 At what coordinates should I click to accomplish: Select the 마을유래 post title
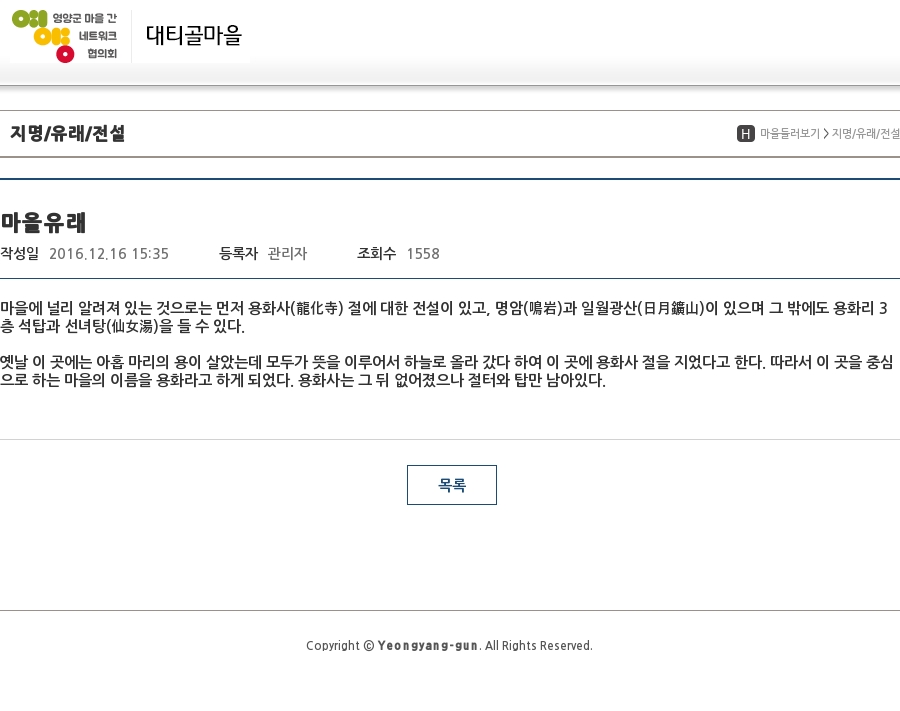click(x=43, y=223)
